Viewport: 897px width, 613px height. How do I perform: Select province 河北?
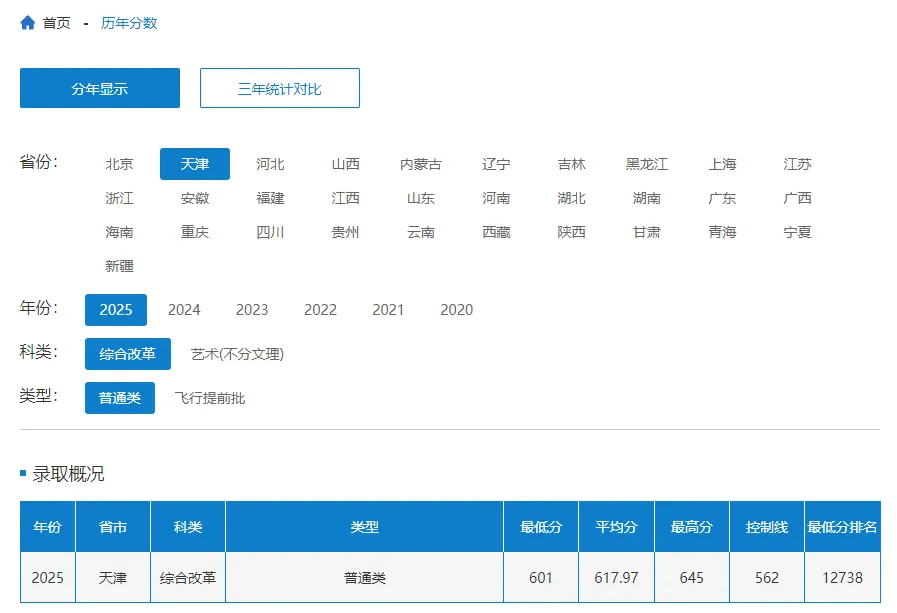[270, 164]
